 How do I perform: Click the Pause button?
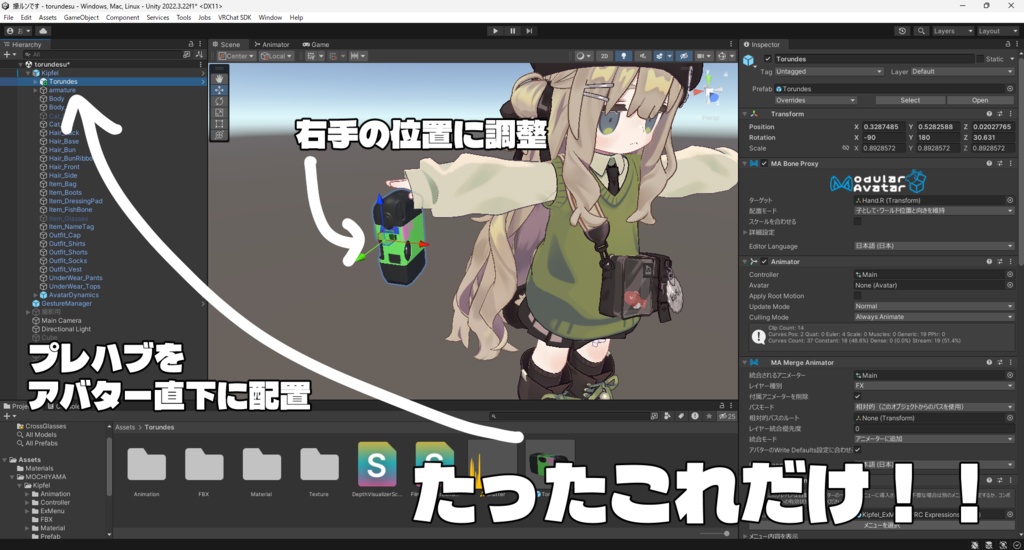pos(513,31)
